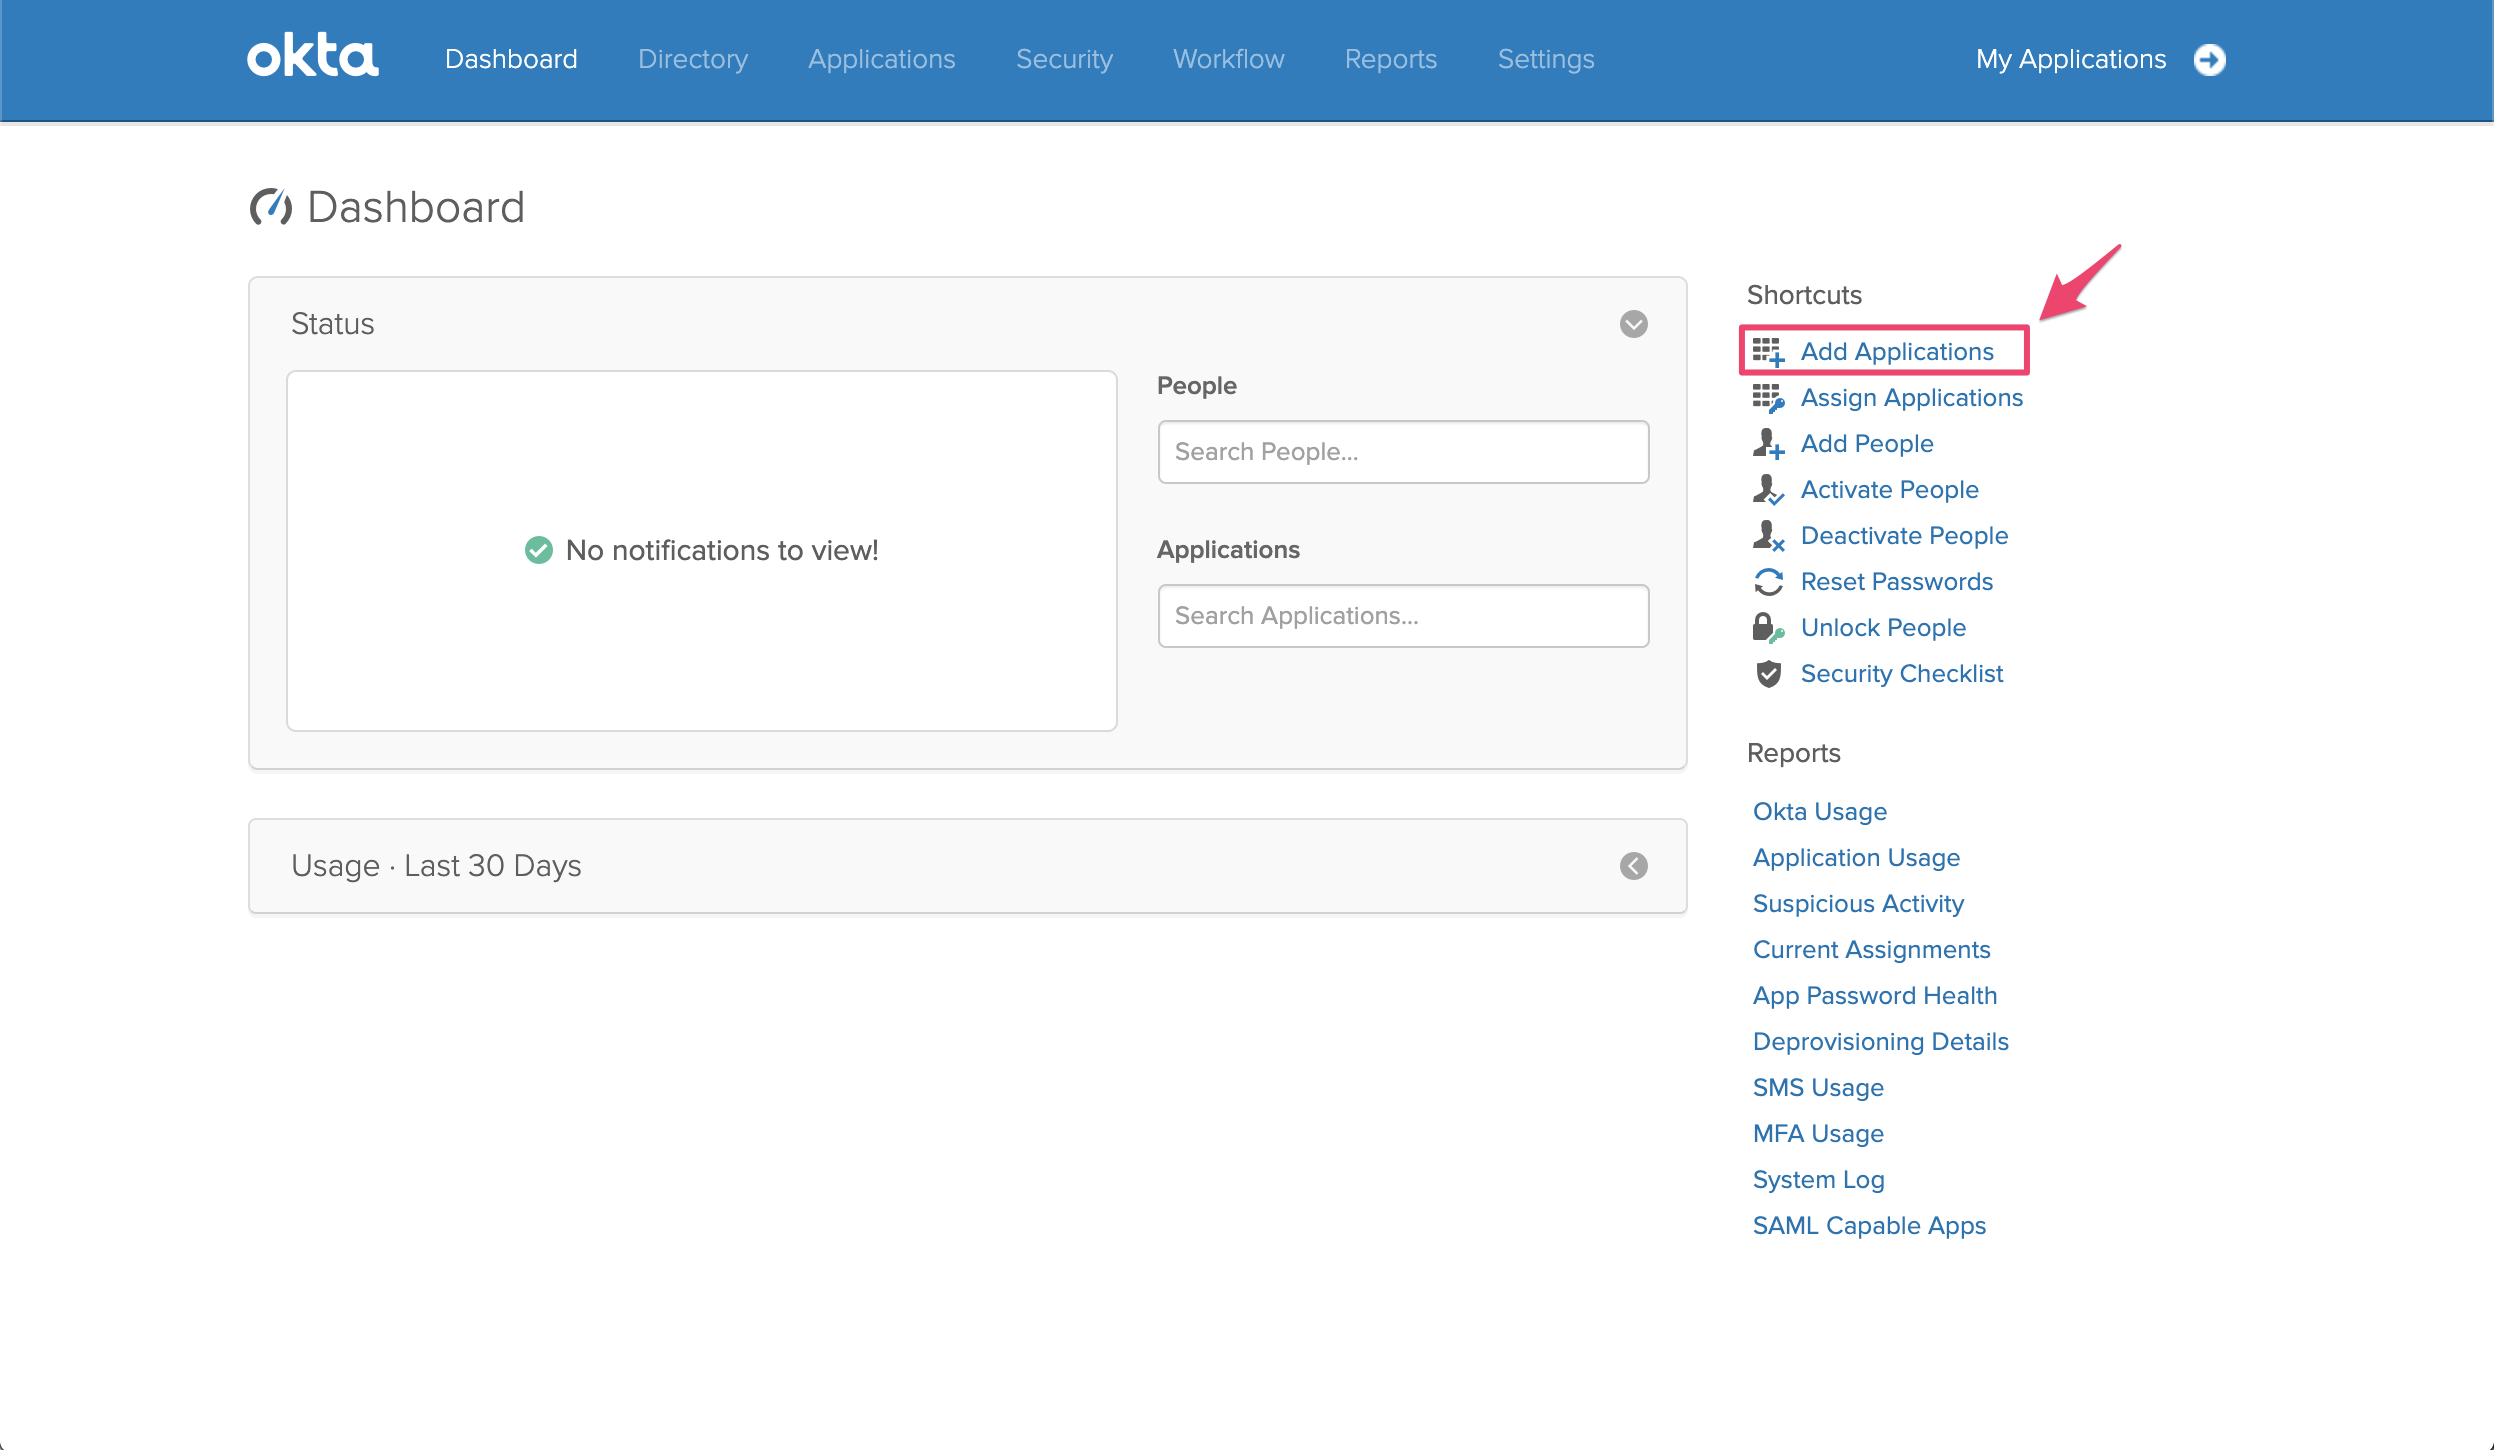Open the System Log
Viewport: 2494px width, 1450px height.
(1818, 1180)
